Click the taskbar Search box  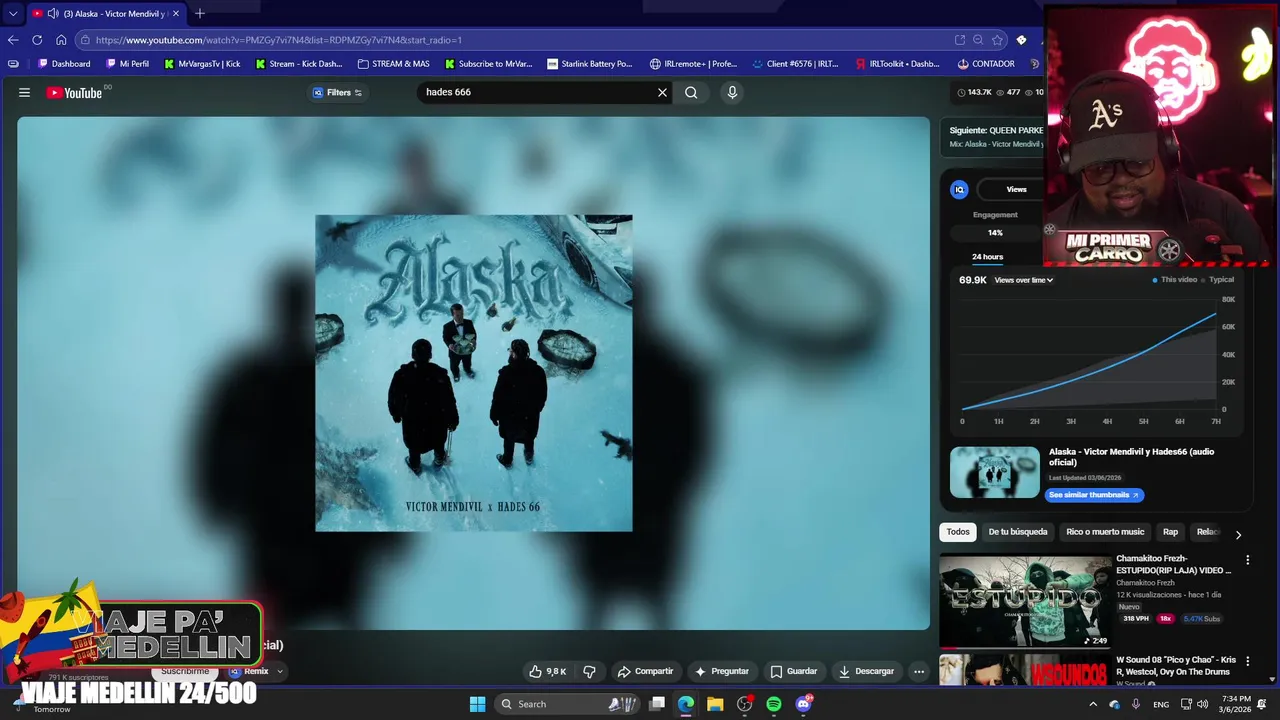[x=568, y=704]
